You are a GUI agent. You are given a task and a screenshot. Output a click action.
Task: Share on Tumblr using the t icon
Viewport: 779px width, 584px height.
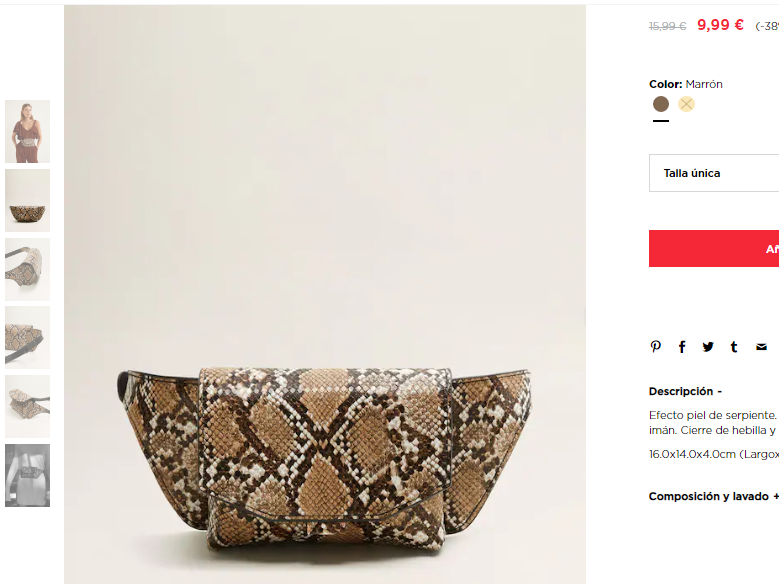(734, 347)
